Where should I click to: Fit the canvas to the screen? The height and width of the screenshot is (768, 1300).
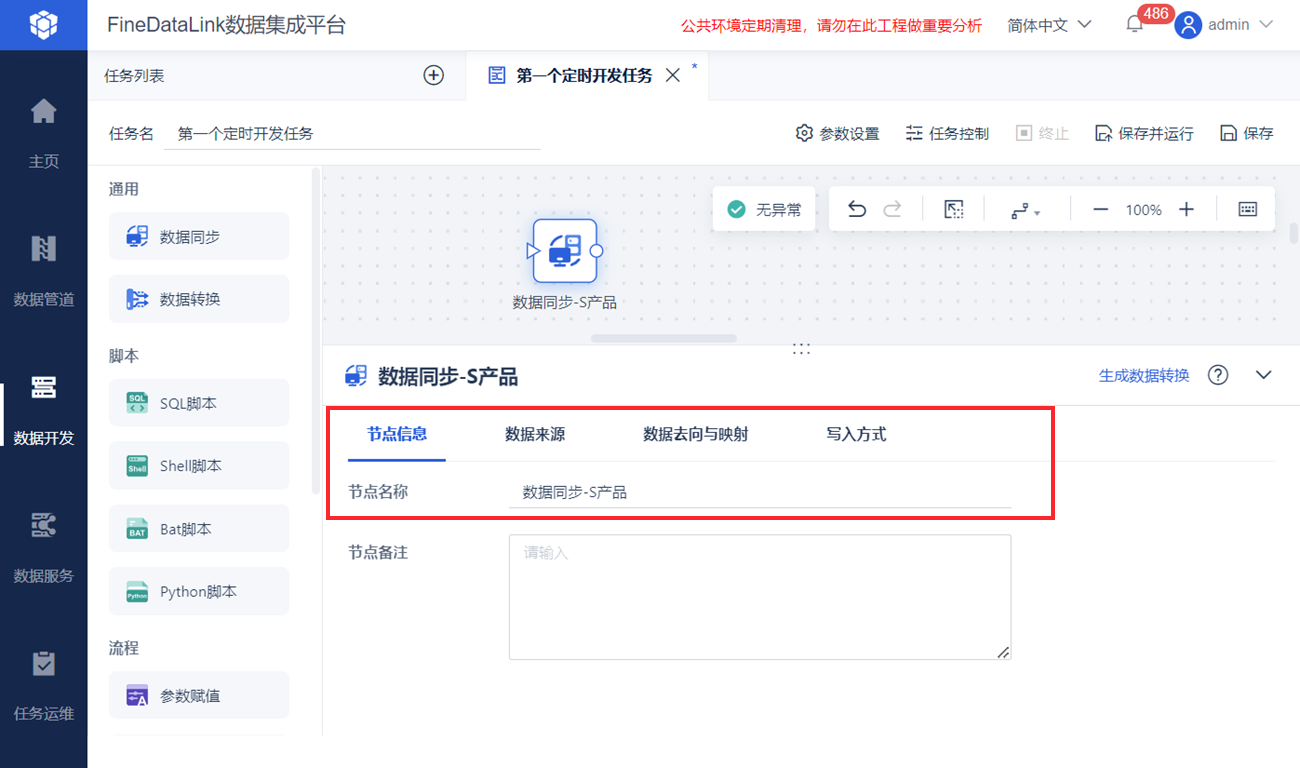click(954, 209)
